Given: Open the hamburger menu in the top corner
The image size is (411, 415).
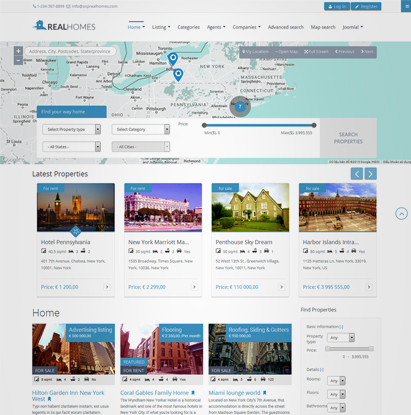Looking at the screenshot, I should [x=406, y=6].
